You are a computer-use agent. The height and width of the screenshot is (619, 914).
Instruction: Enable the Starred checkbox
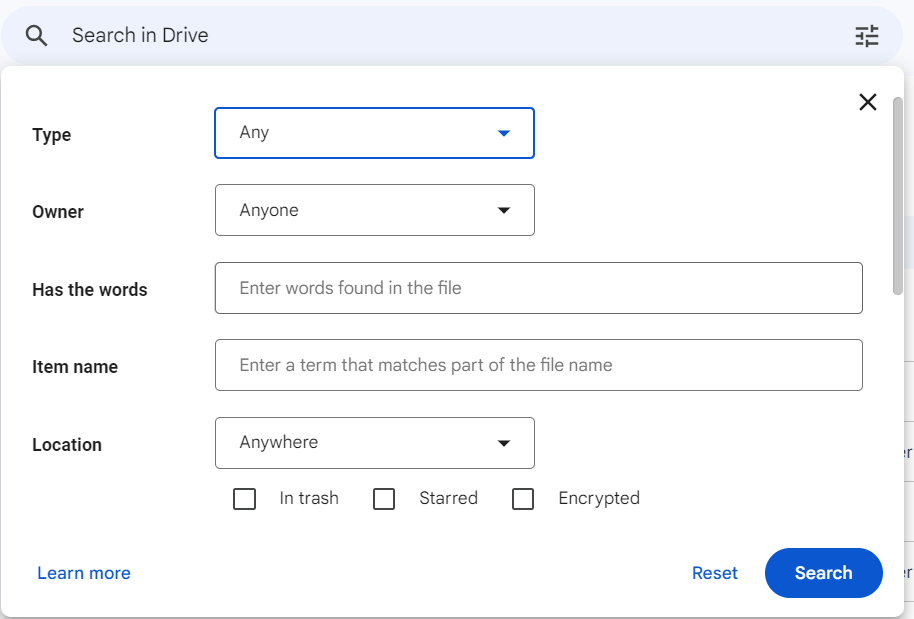pos(384,499)
